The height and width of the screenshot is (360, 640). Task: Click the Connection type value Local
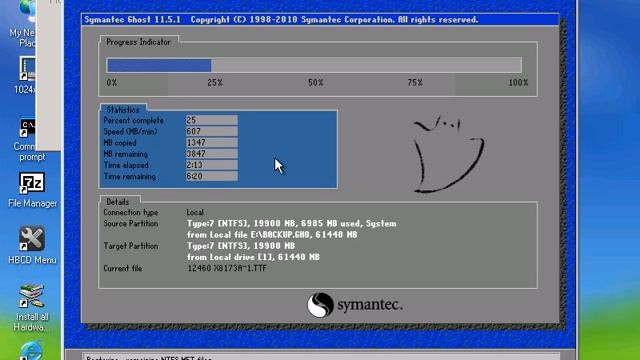(195, 213)
